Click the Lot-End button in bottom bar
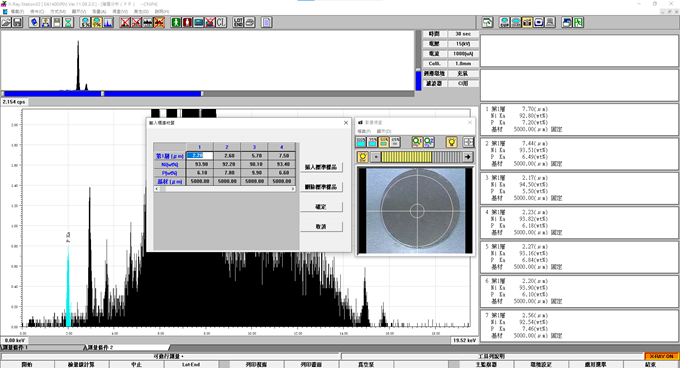This screenshot has width=680, height=368. point(191,365)
